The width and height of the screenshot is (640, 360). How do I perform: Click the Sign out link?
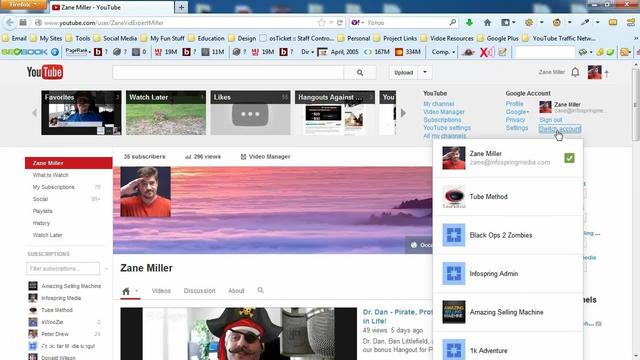(x=551, y=120)
